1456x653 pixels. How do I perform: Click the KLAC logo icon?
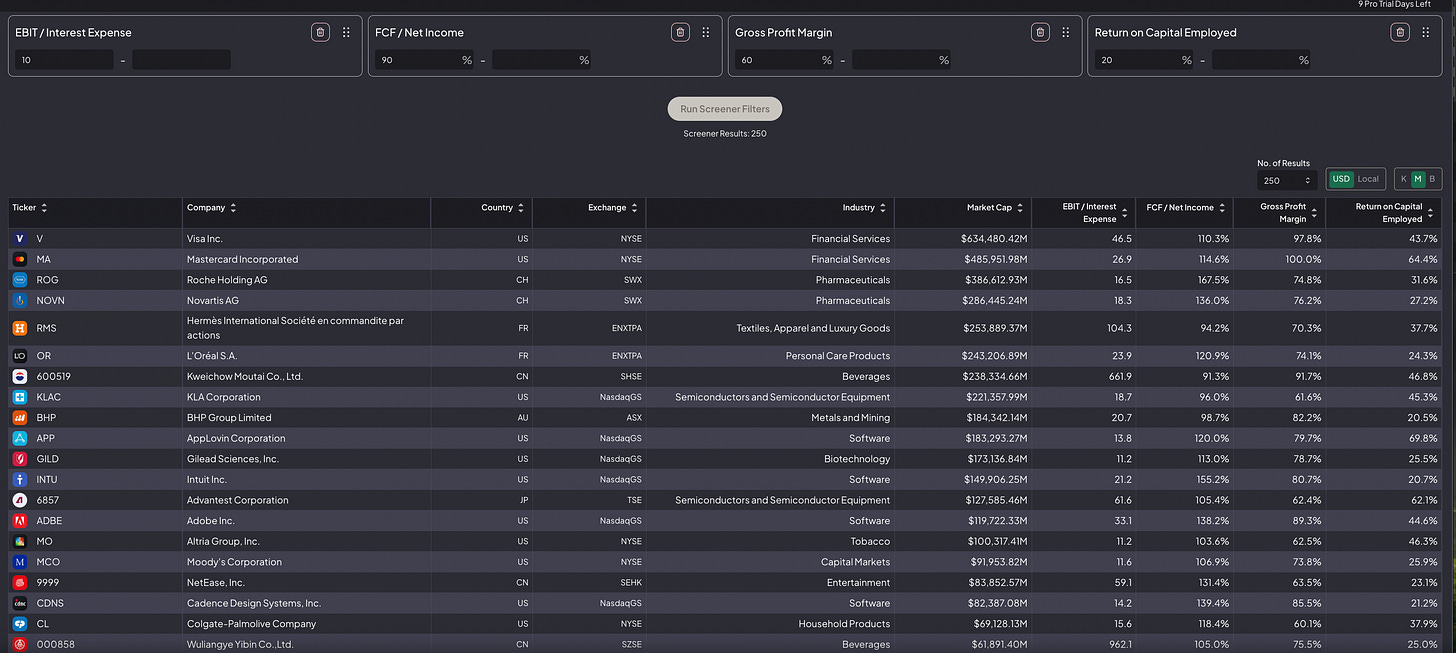pyautogui.click(x=20, y=397)
